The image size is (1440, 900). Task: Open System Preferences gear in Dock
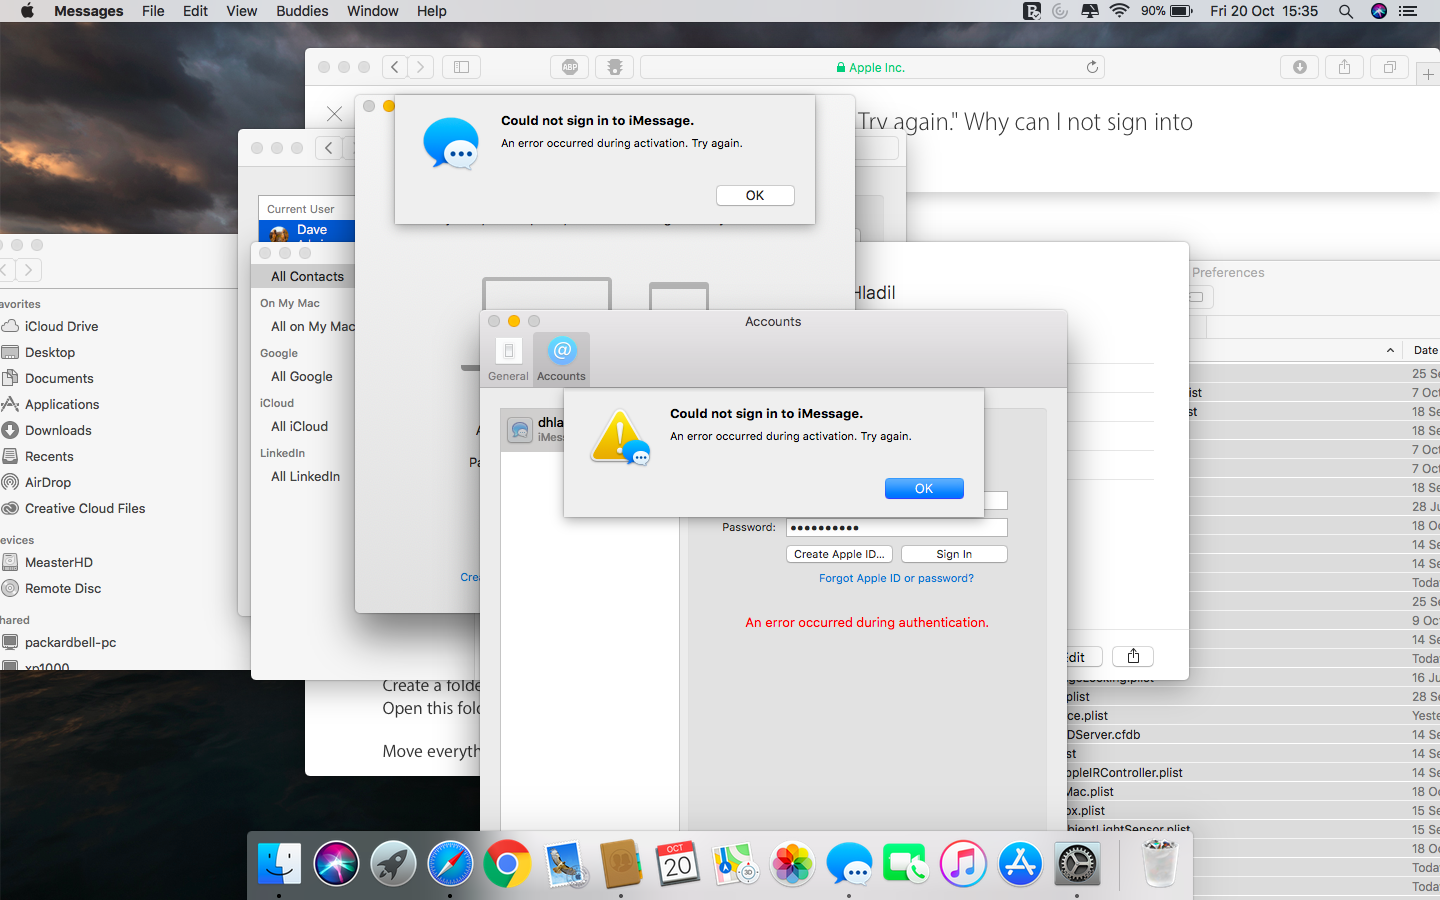tap(1077, 864)
